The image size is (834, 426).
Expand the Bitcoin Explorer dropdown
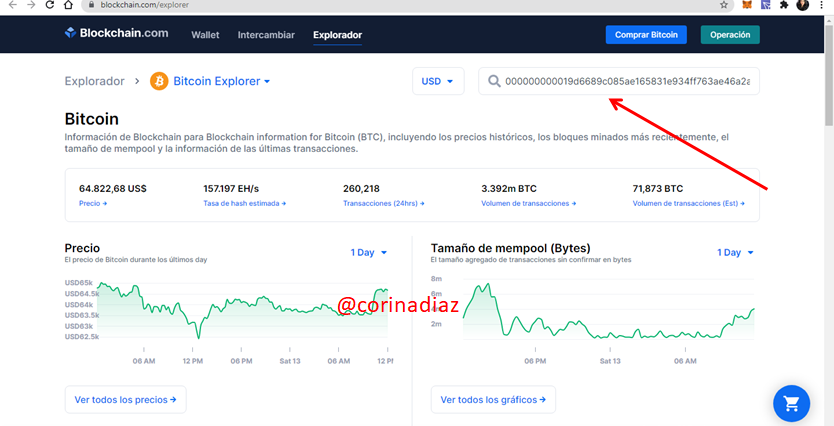point(222,81)
